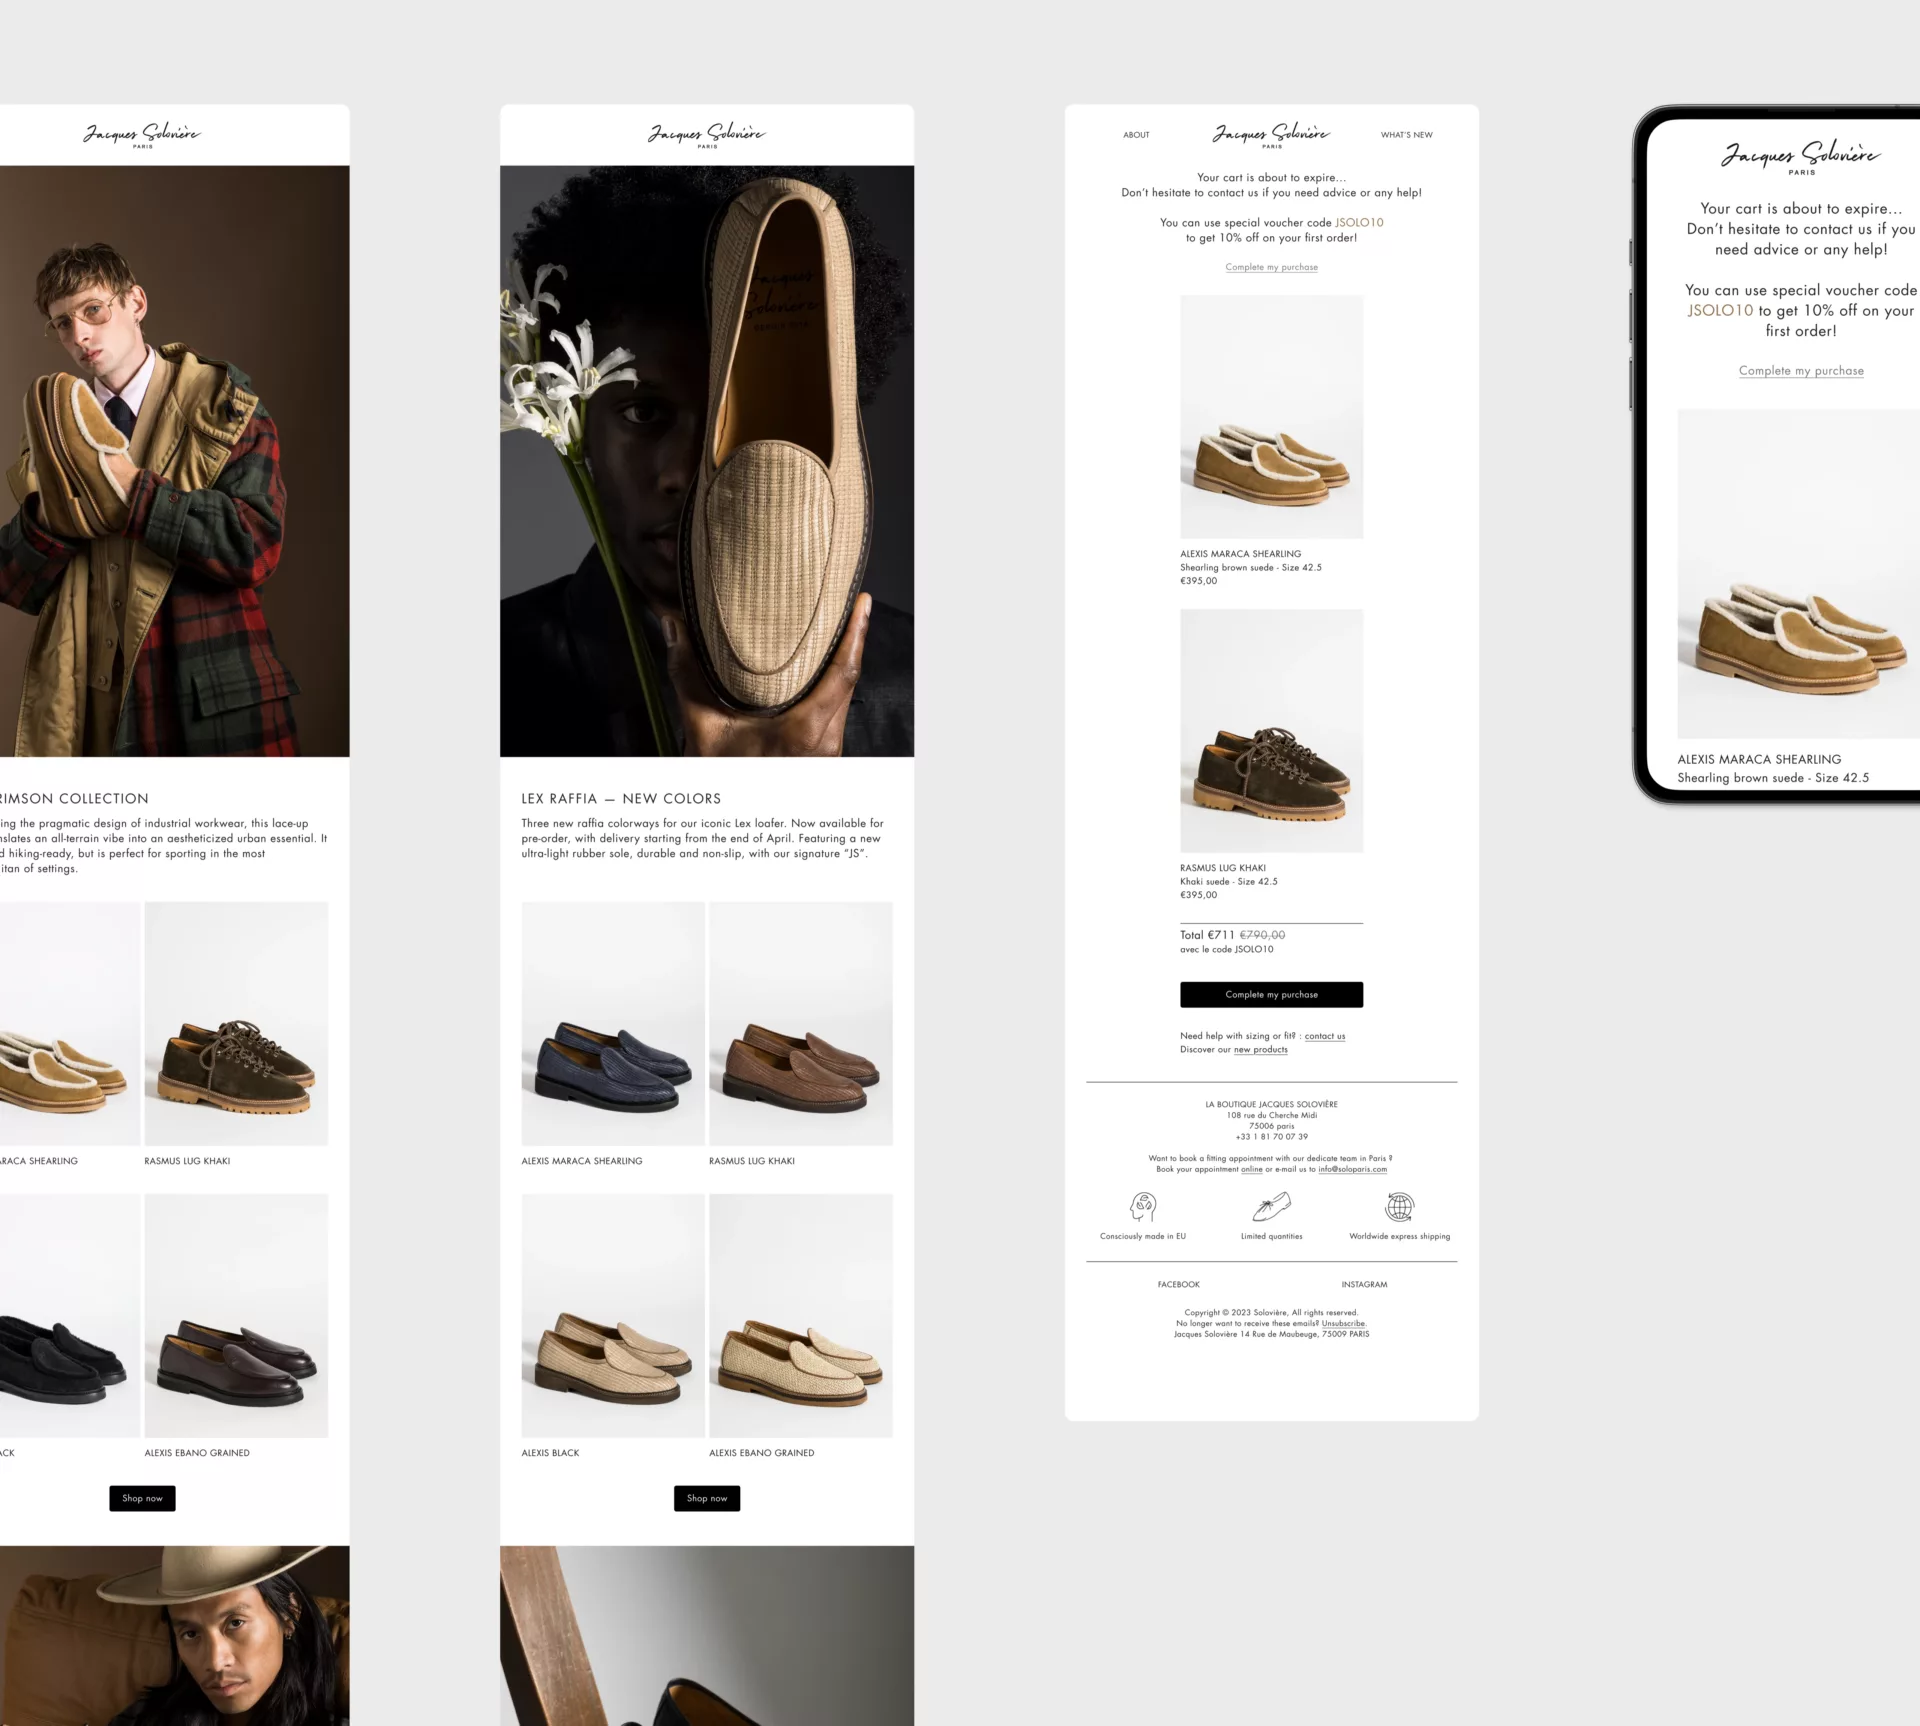Click the ALEXIS BLACK label in Lex Raffia email
Image resolution: width=1920 pixels, height=1726 pixels.
pyautogui.click(x=550, y=1453)
